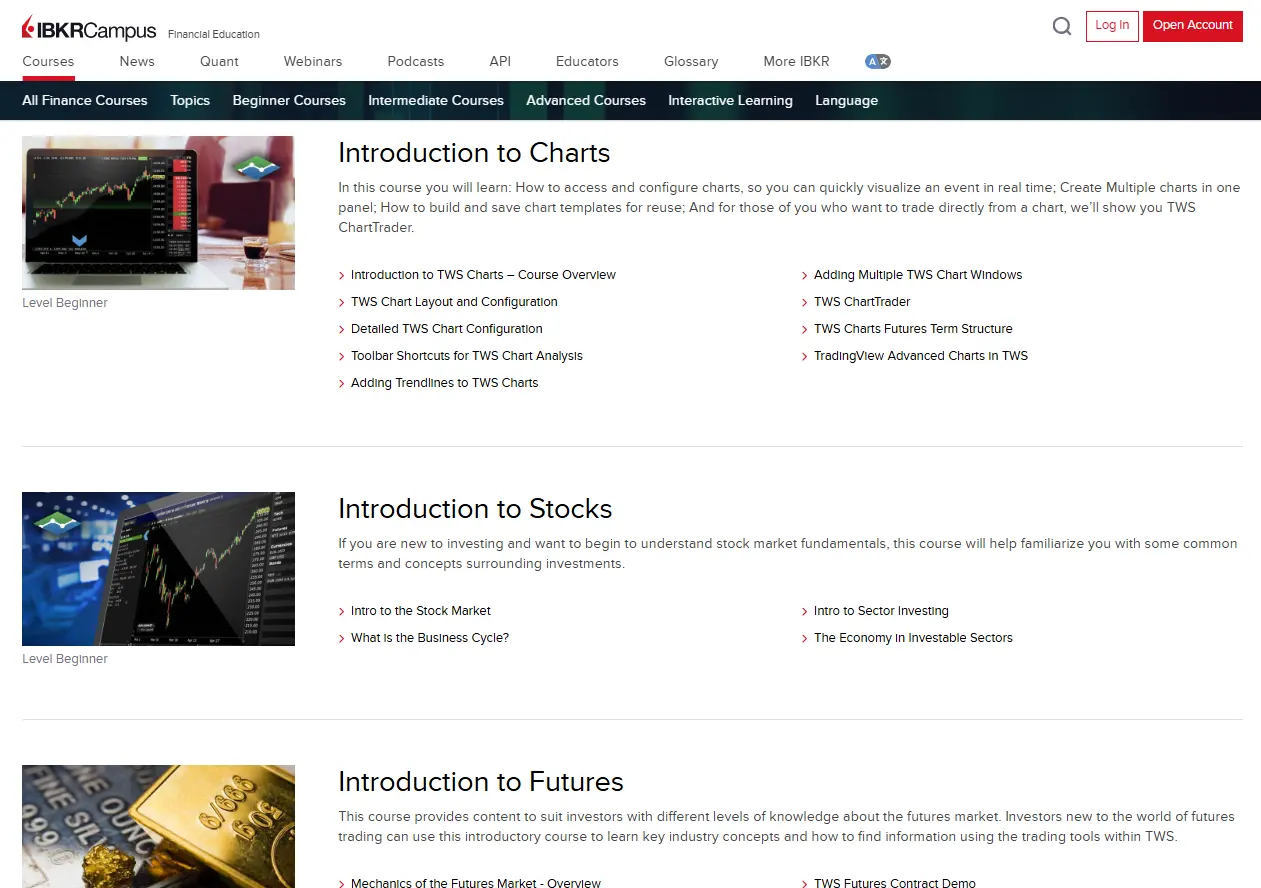Open the API tab

500,61
